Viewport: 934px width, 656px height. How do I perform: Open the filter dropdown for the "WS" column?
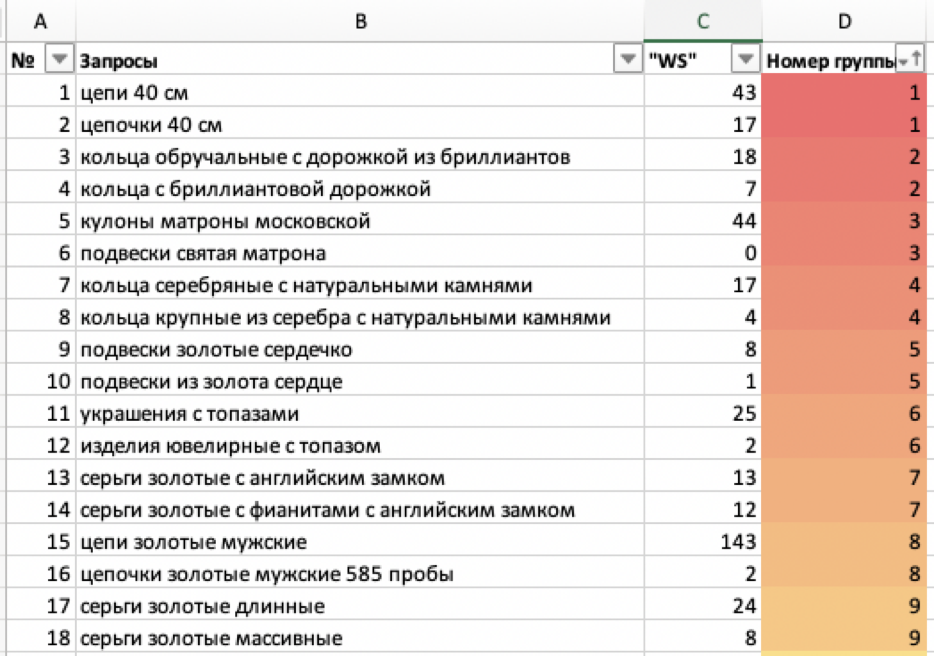[x=745, y=60]
